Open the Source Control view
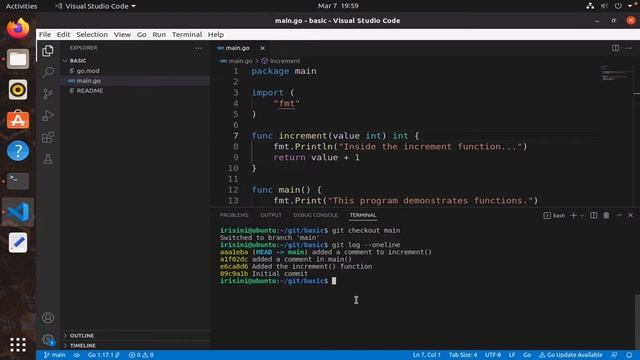This screenshot has height=360, width=640. click(48, 94)
